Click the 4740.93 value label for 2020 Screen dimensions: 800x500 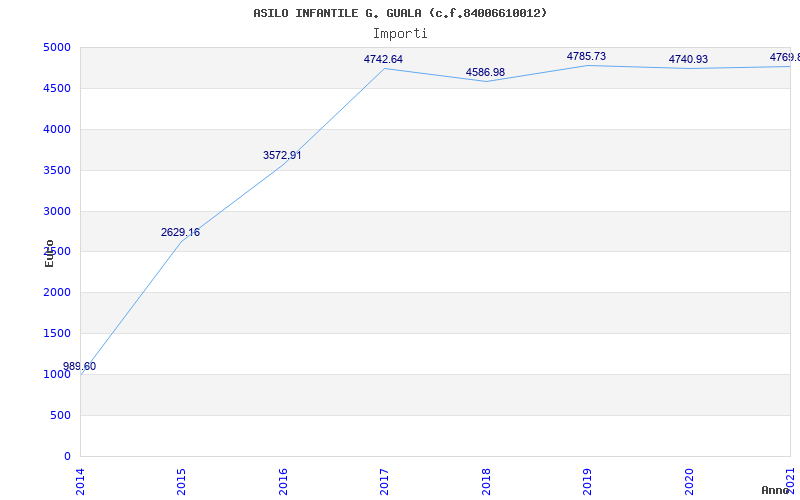(x=688, y=59)
